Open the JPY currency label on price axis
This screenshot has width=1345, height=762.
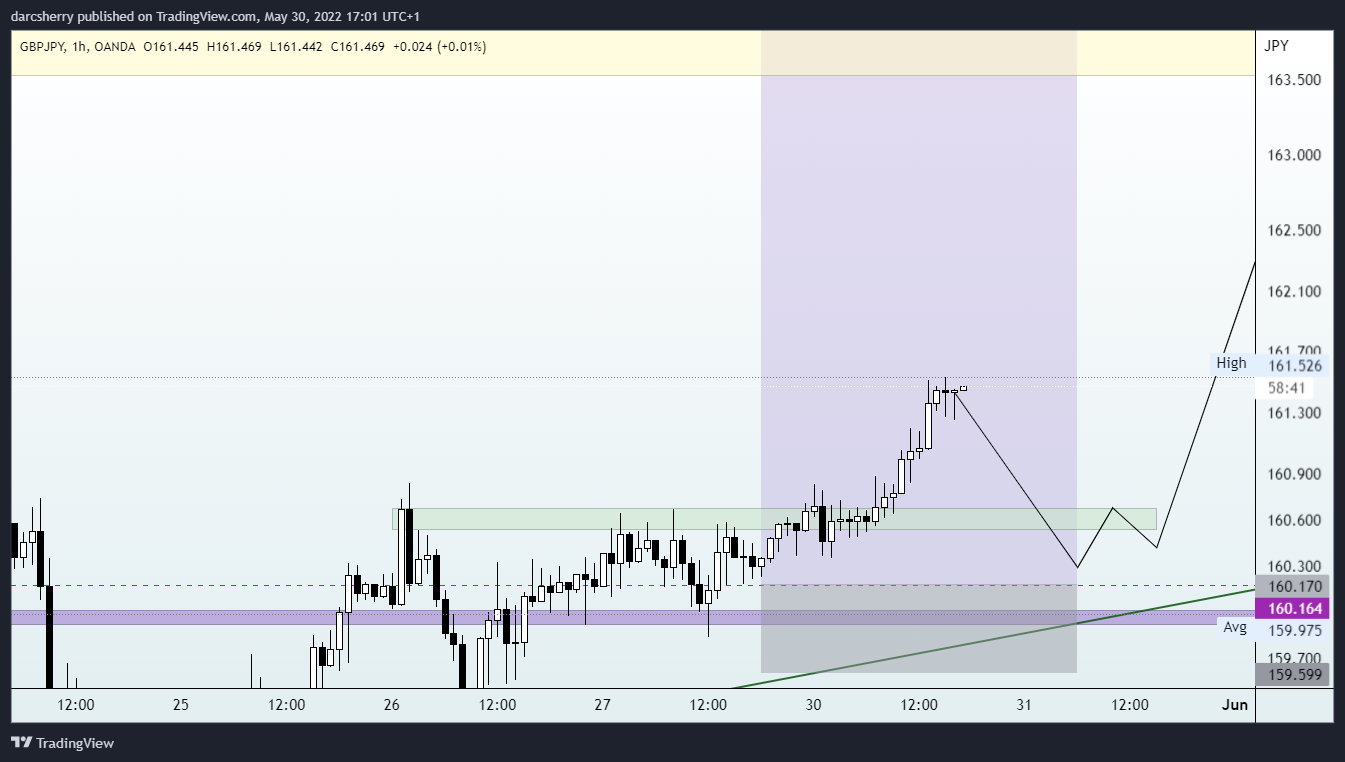click(1276, 46)
